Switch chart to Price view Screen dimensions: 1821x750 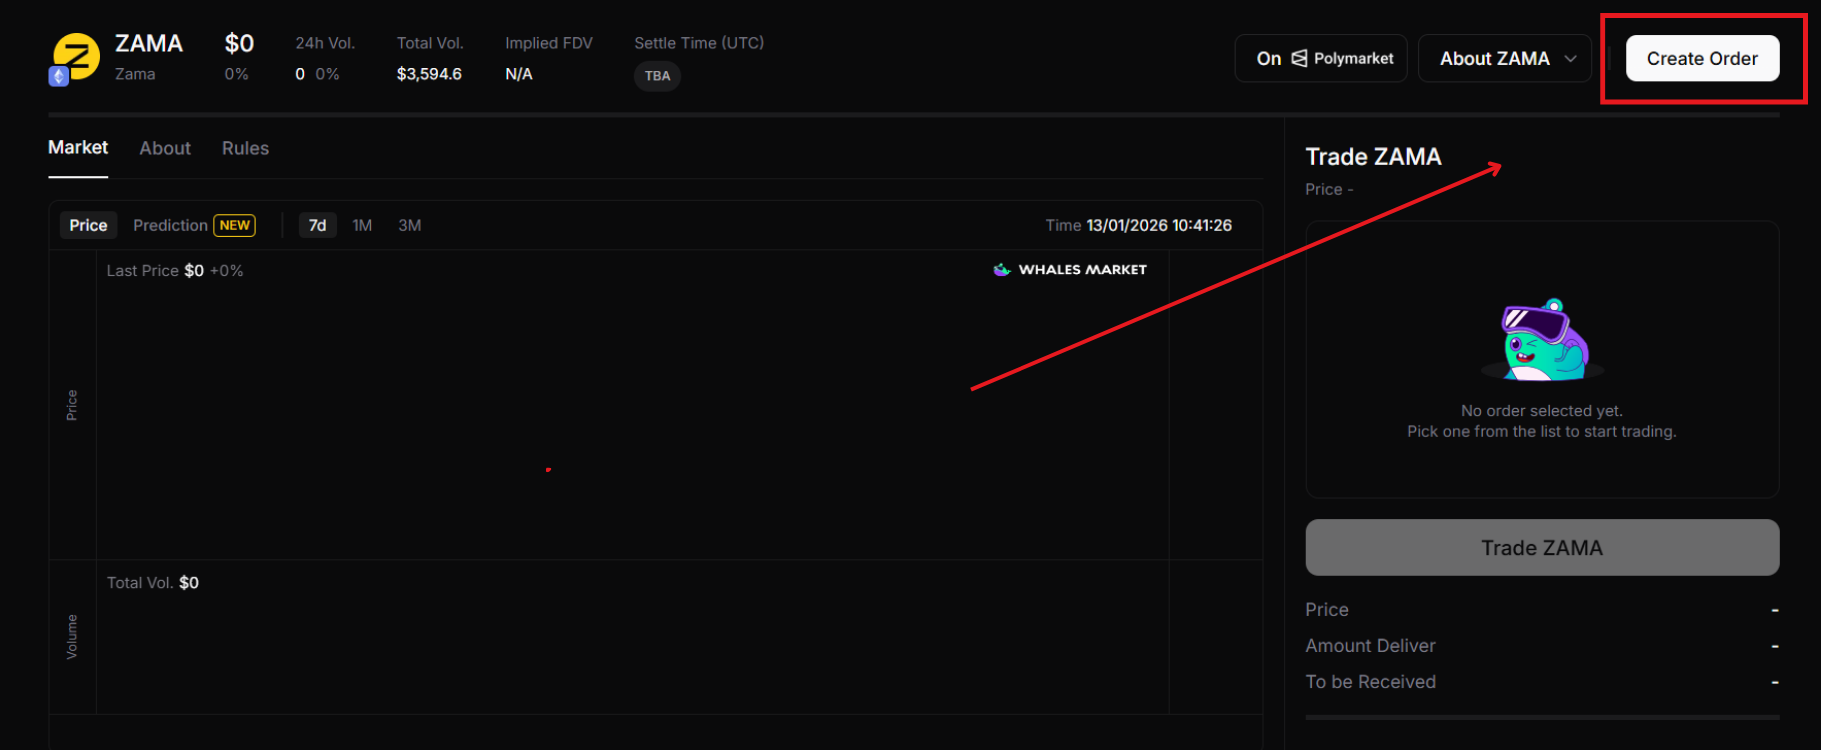(x=88, y=225)
